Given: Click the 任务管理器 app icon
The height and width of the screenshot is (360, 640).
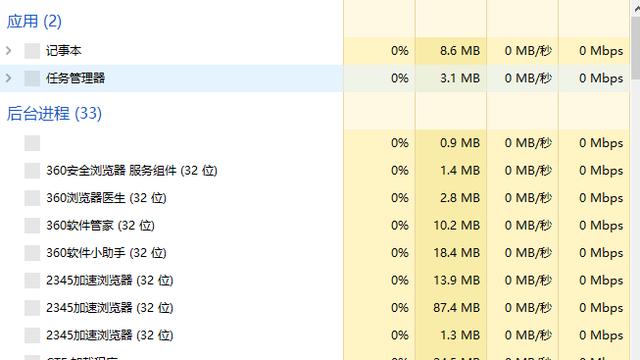Looking at the screenshot, I should (32, 78).
